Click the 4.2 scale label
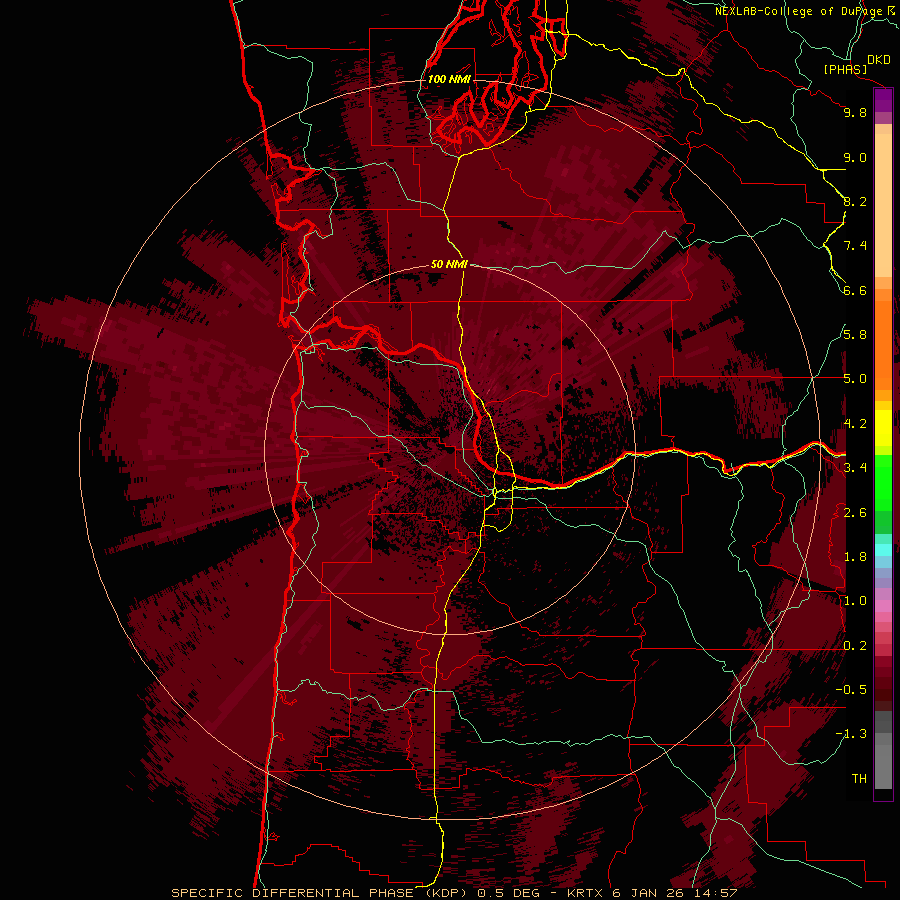This screenshot has height=900, width=900. click(x=855, y=424)
